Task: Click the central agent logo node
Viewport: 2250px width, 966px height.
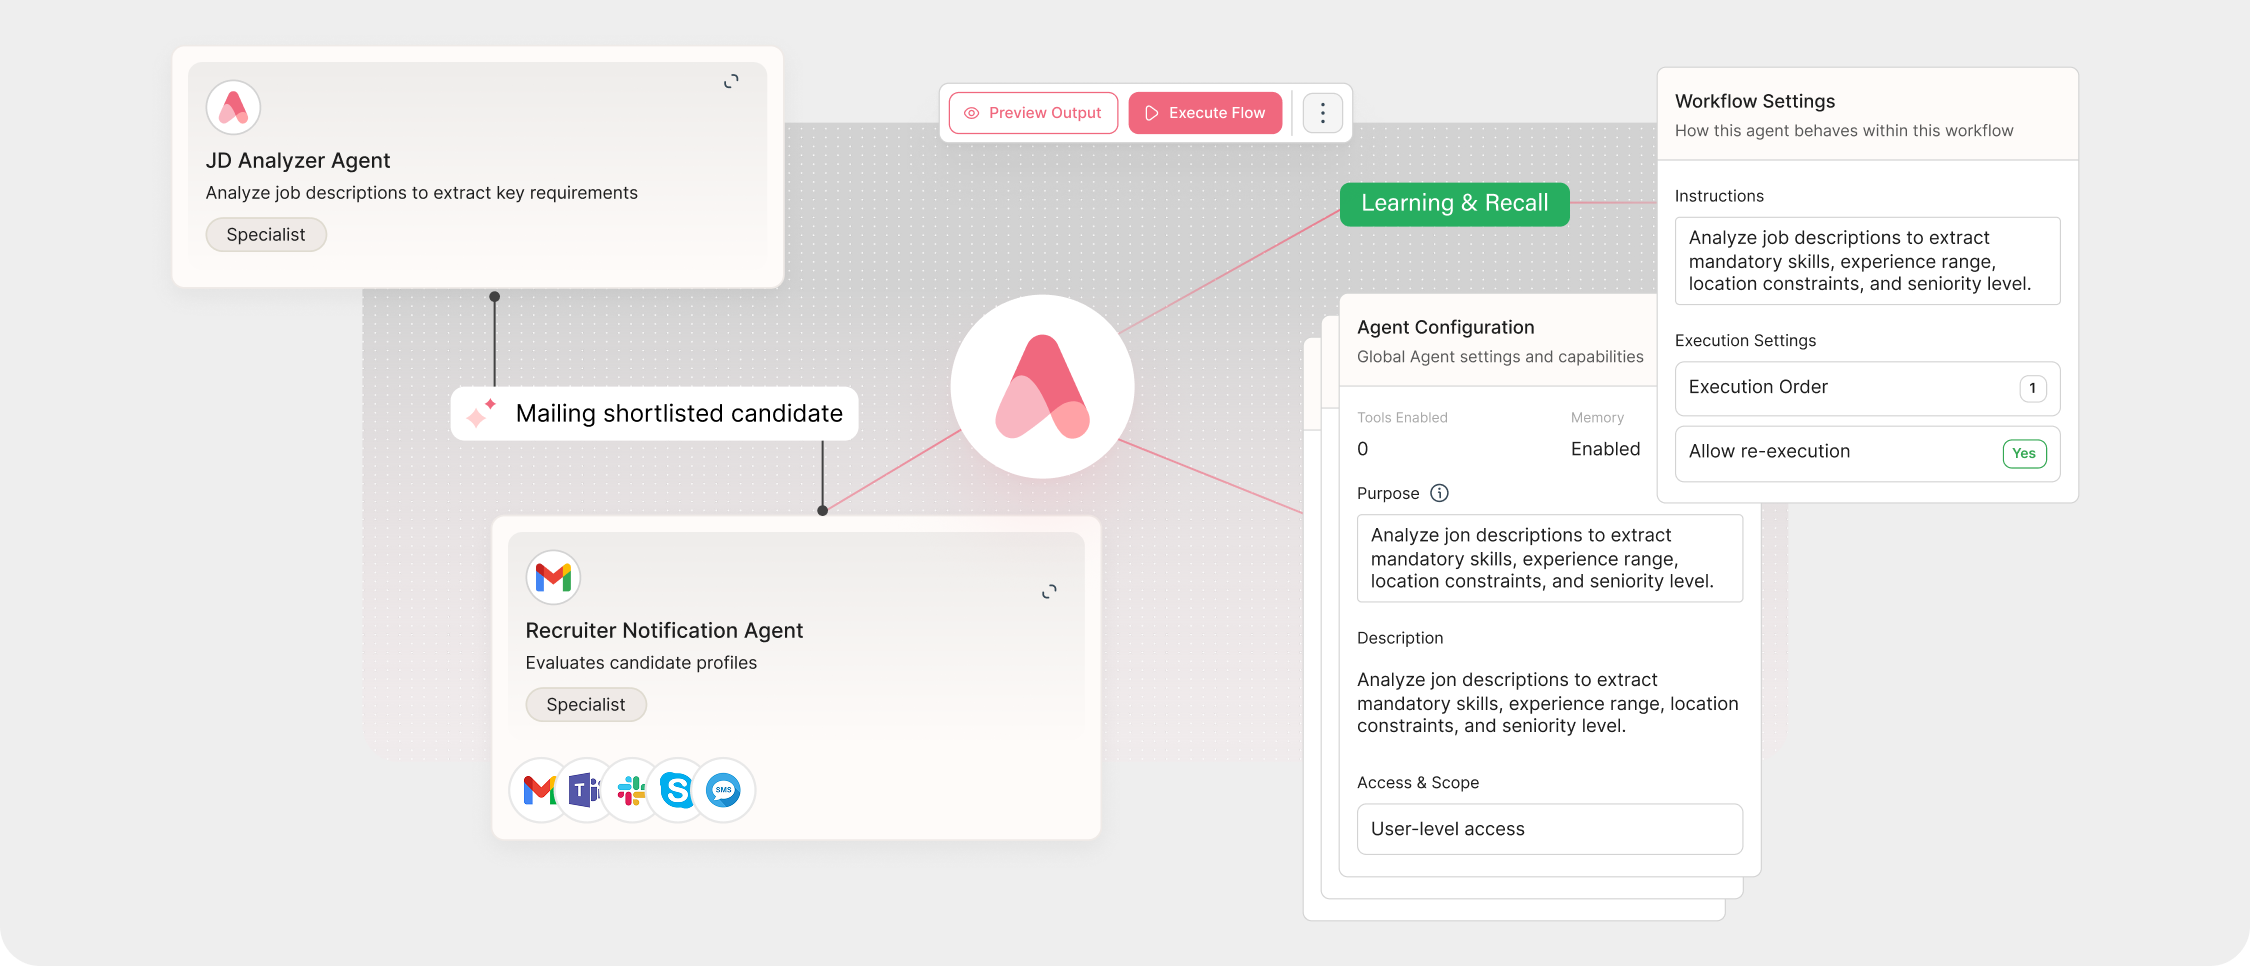Action: [1042, 387]
